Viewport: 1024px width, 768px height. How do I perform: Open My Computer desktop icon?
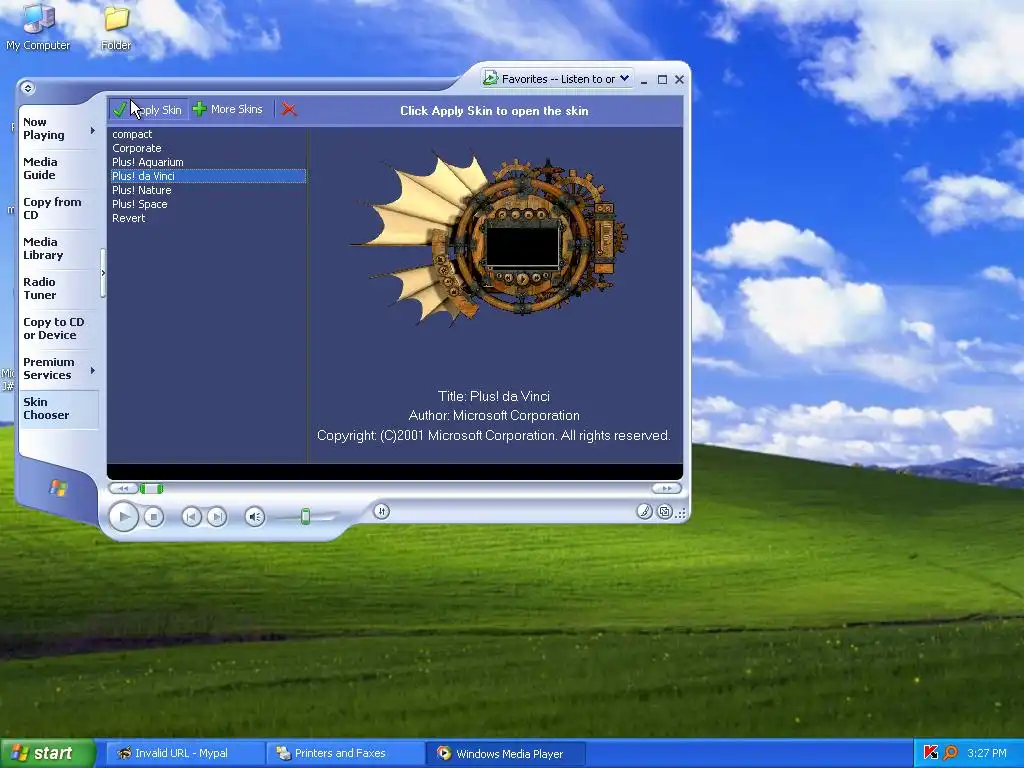[38, 27]
